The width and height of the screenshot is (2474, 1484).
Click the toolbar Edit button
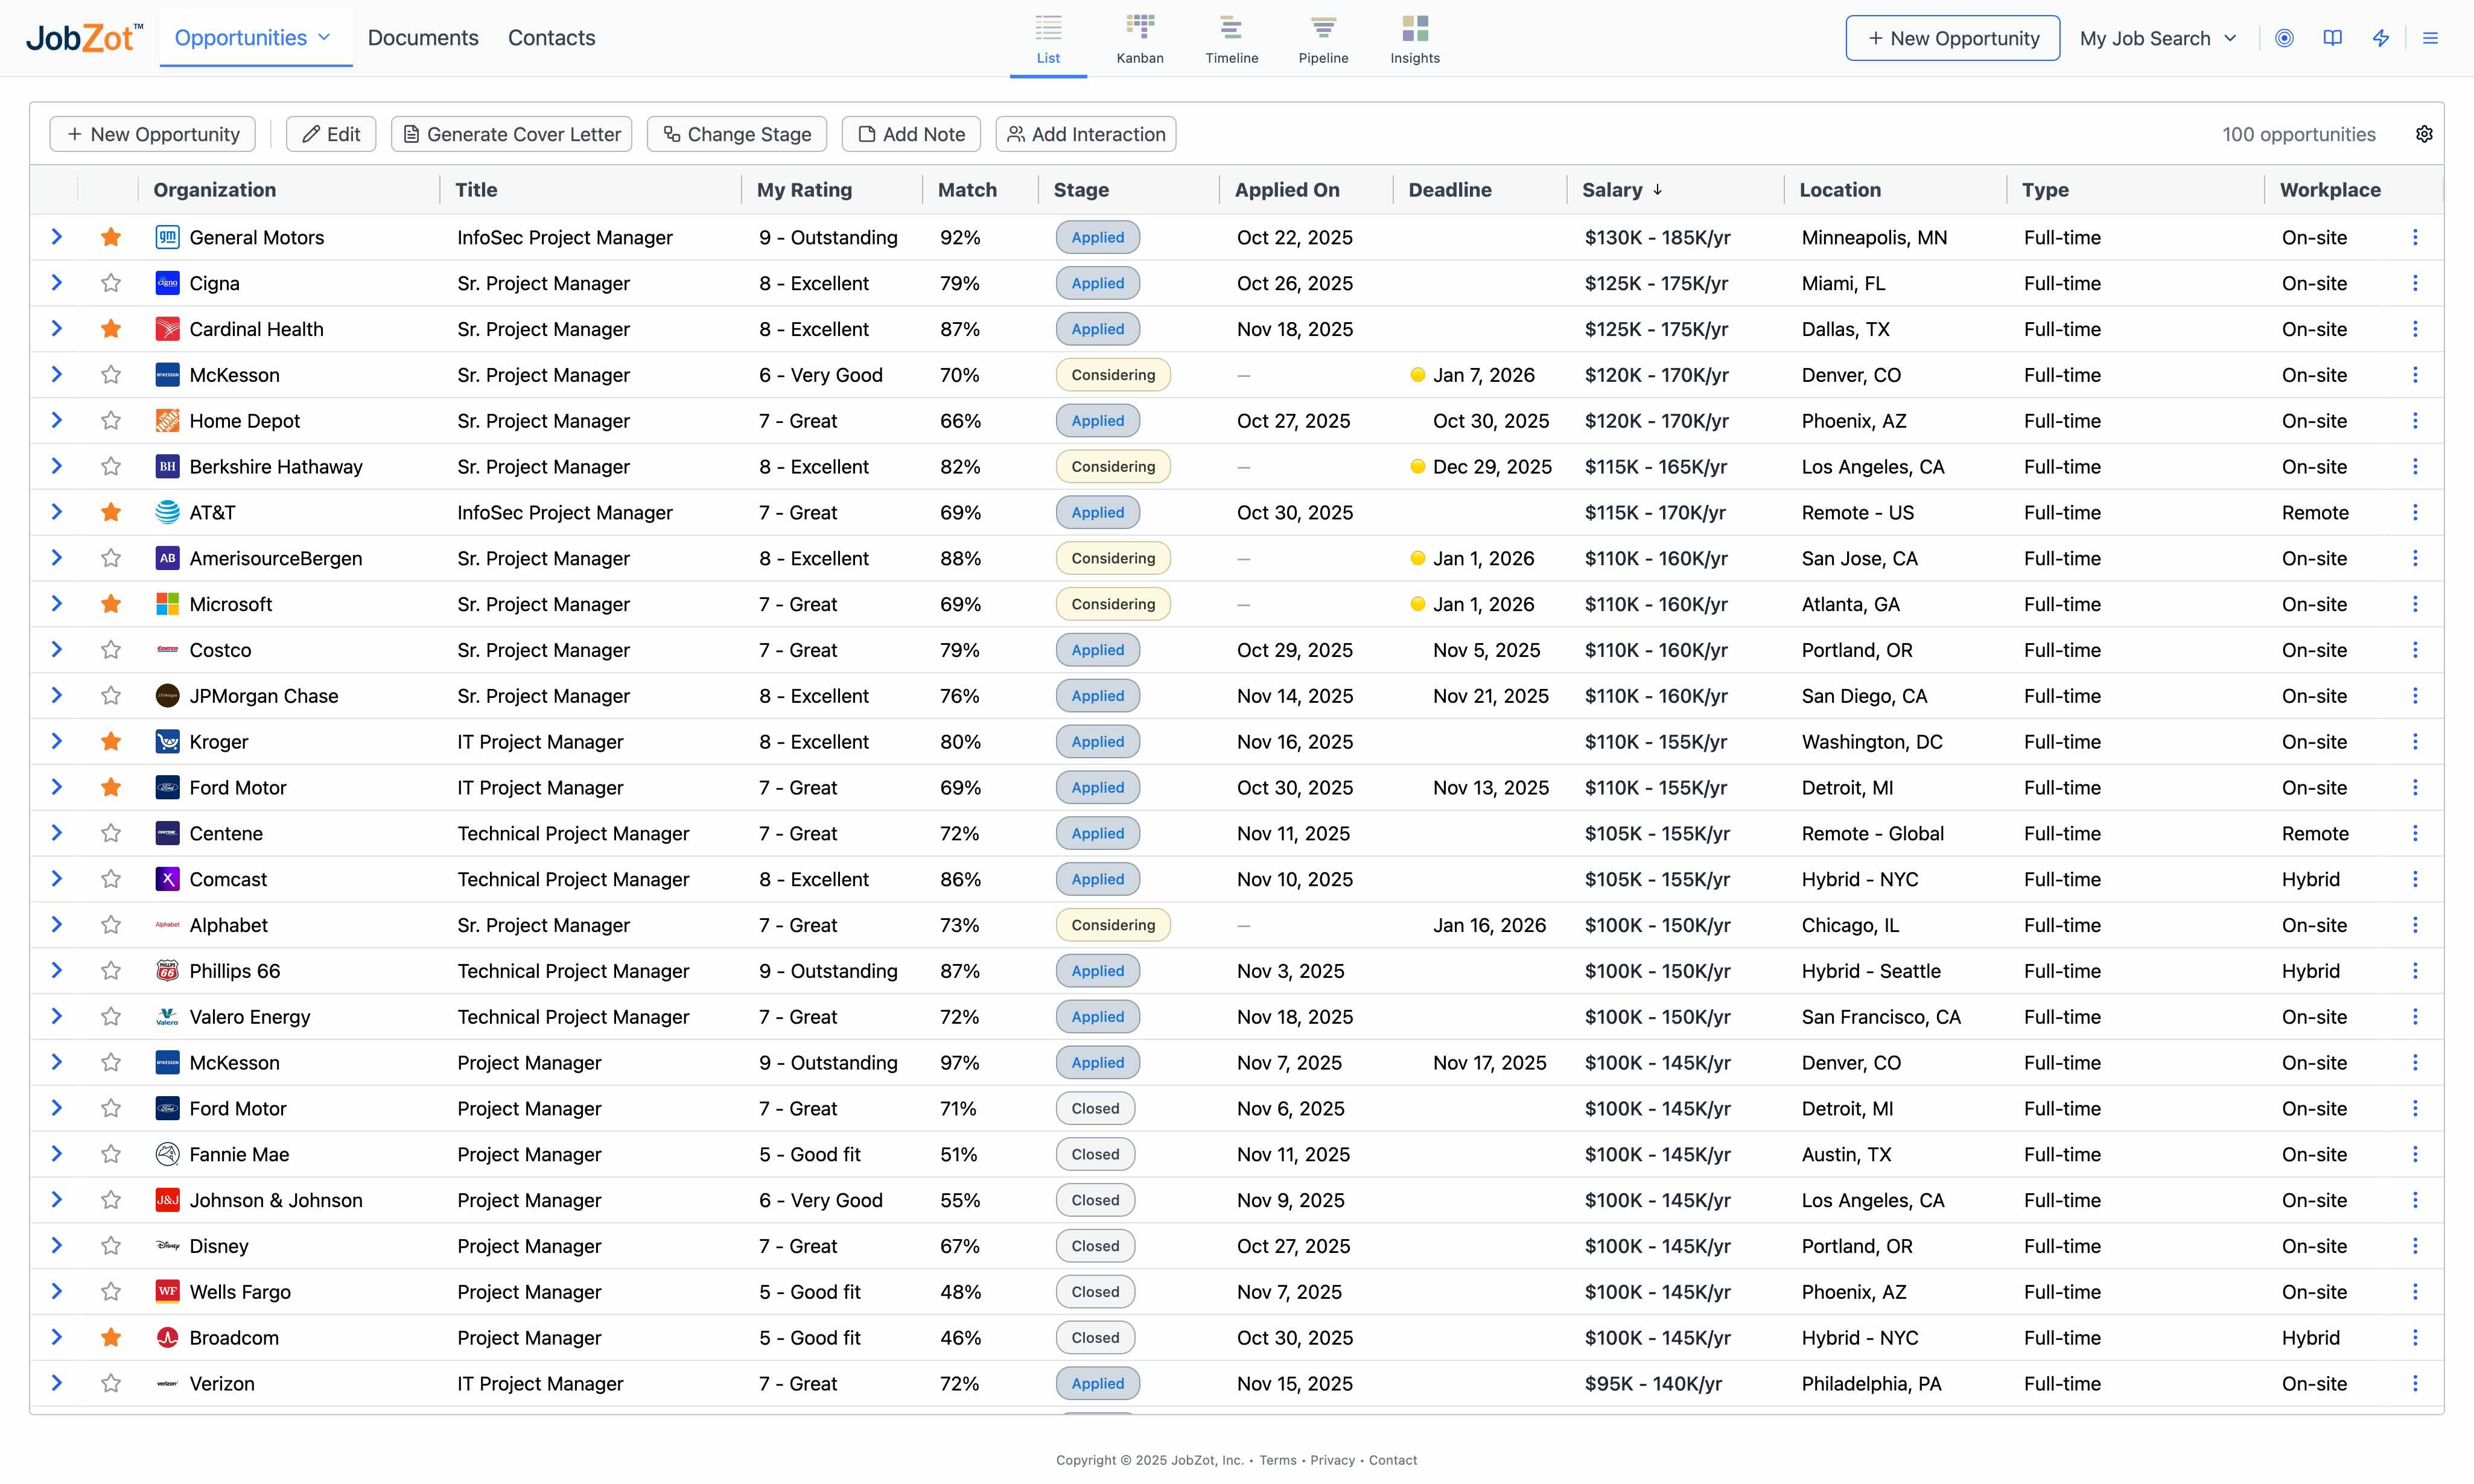331,134
